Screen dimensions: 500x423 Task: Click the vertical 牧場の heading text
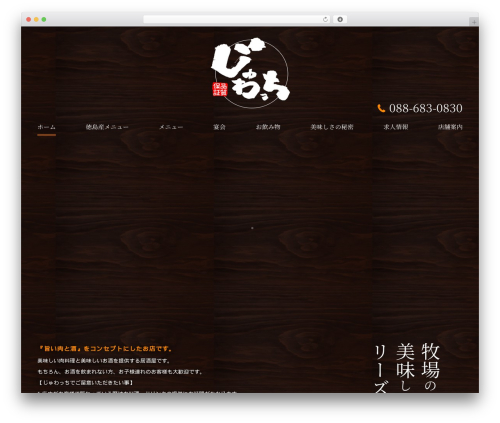coord(430,367)
